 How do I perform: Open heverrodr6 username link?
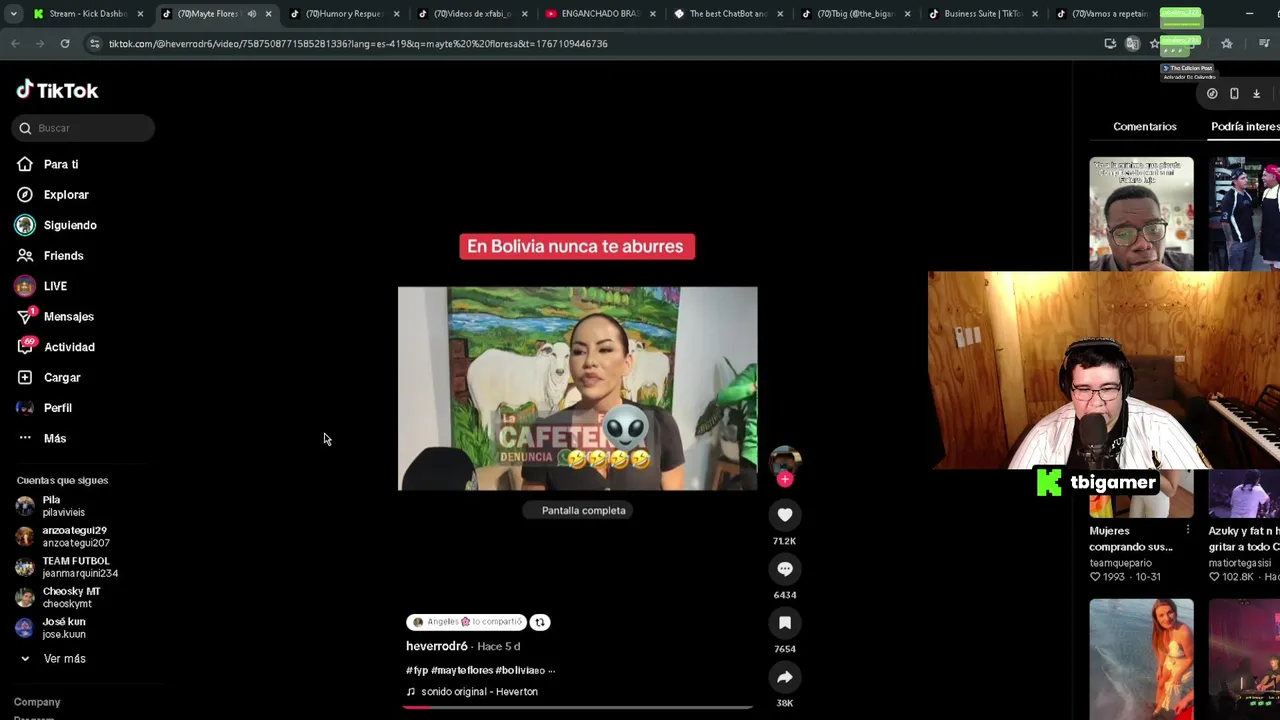click(437, 646)
